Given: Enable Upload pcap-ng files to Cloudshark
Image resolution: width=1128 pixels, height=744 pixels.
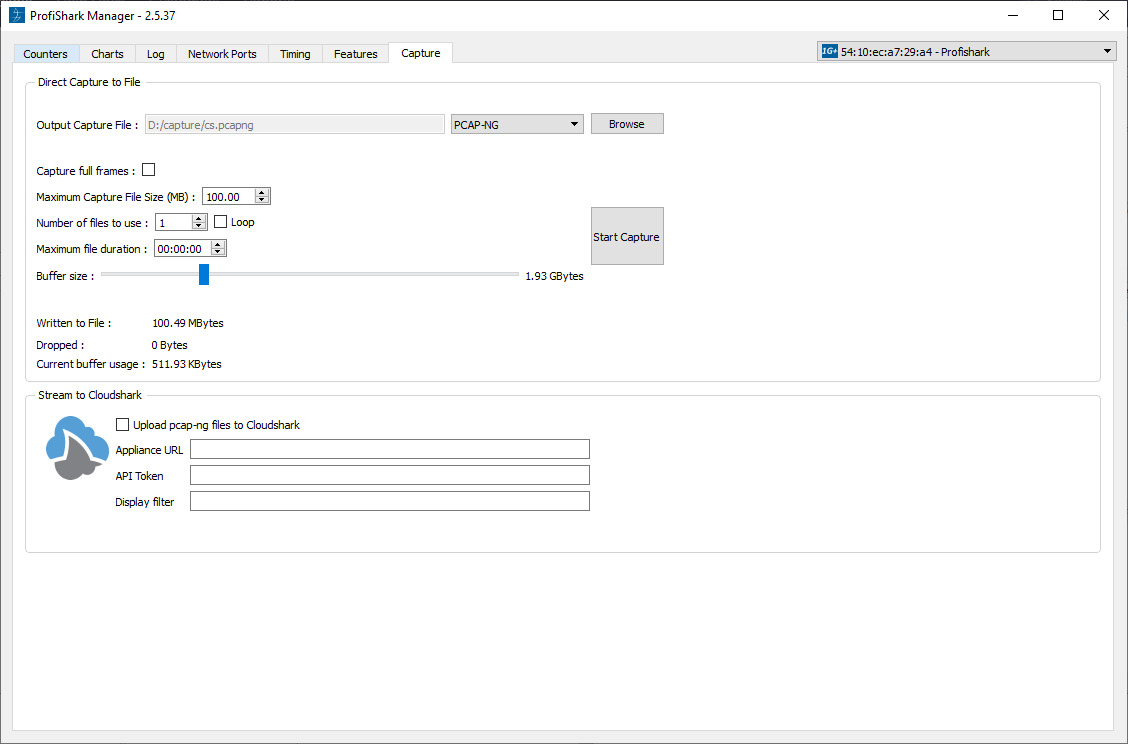Looking at the screenshot, I should [x=122, y=425].
